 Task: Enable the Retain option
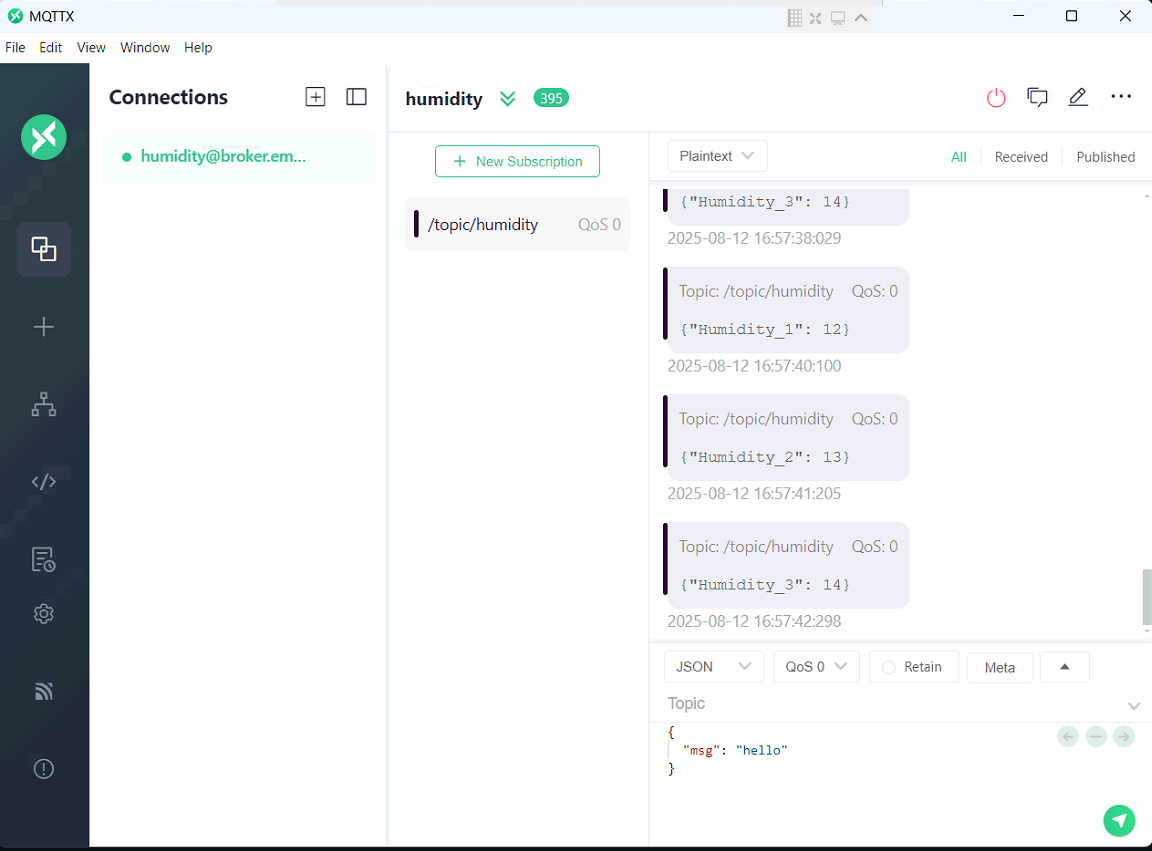click(913, 667)
